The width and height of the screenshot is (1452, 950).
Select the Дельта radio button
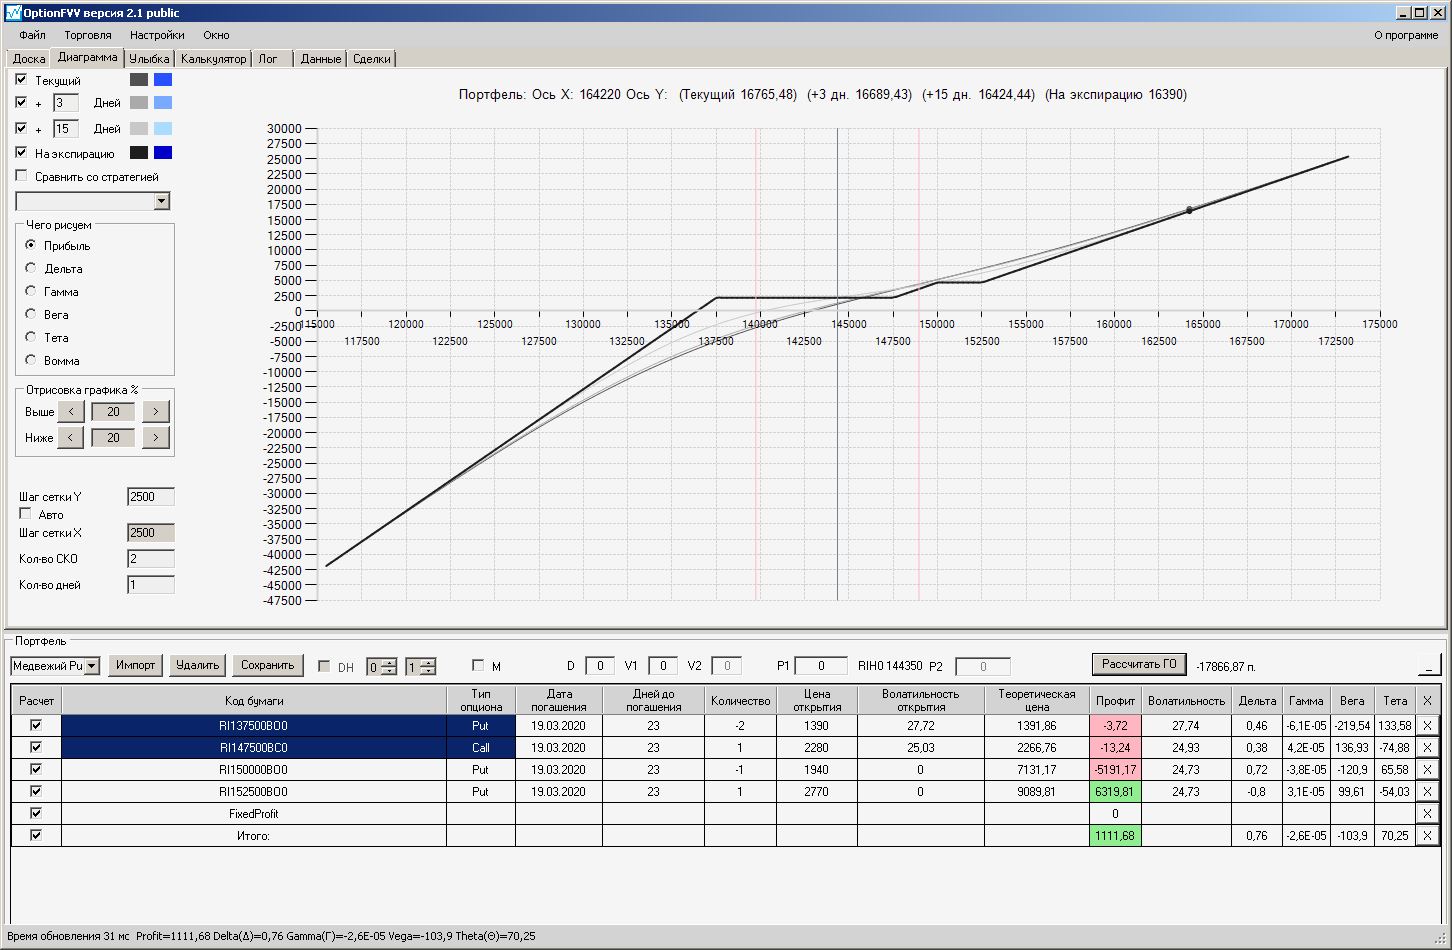click(x=31, y=268)
